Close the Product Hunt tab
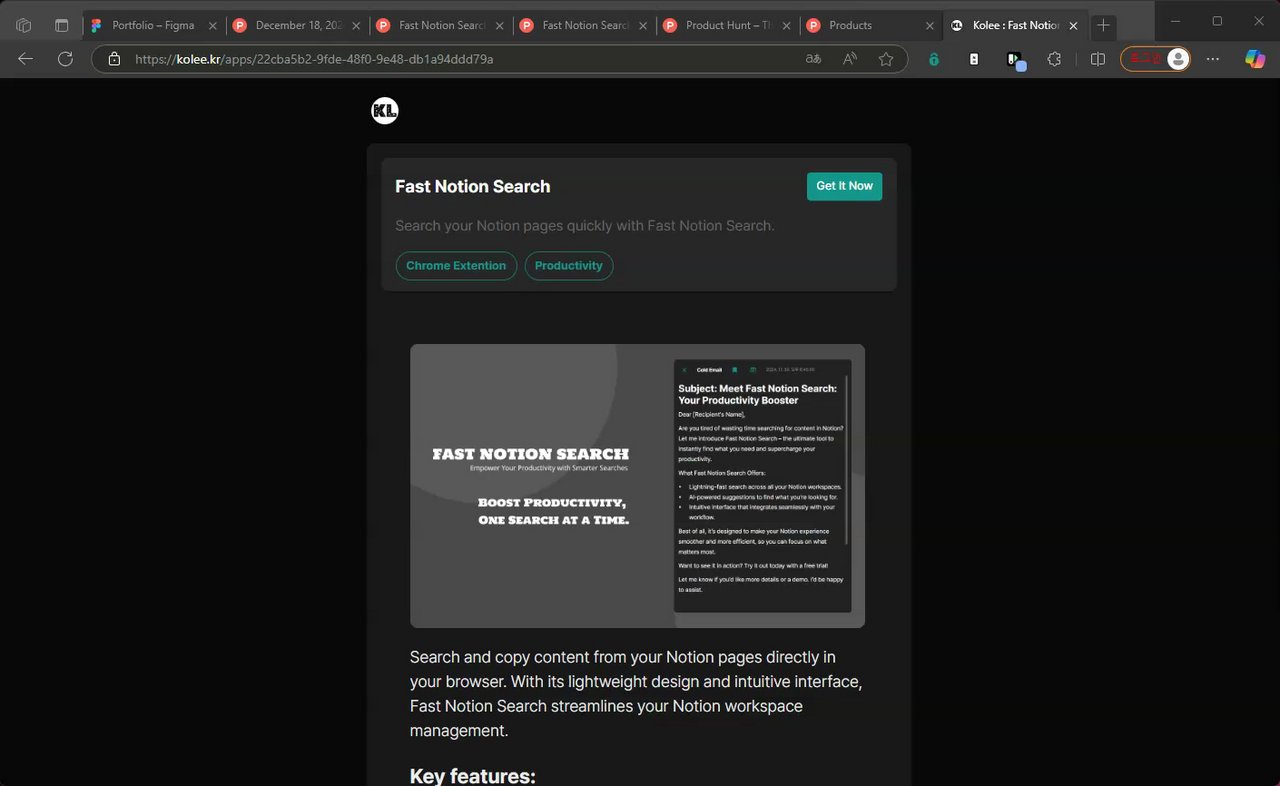The image size is (1280, 786). [787, 26]
